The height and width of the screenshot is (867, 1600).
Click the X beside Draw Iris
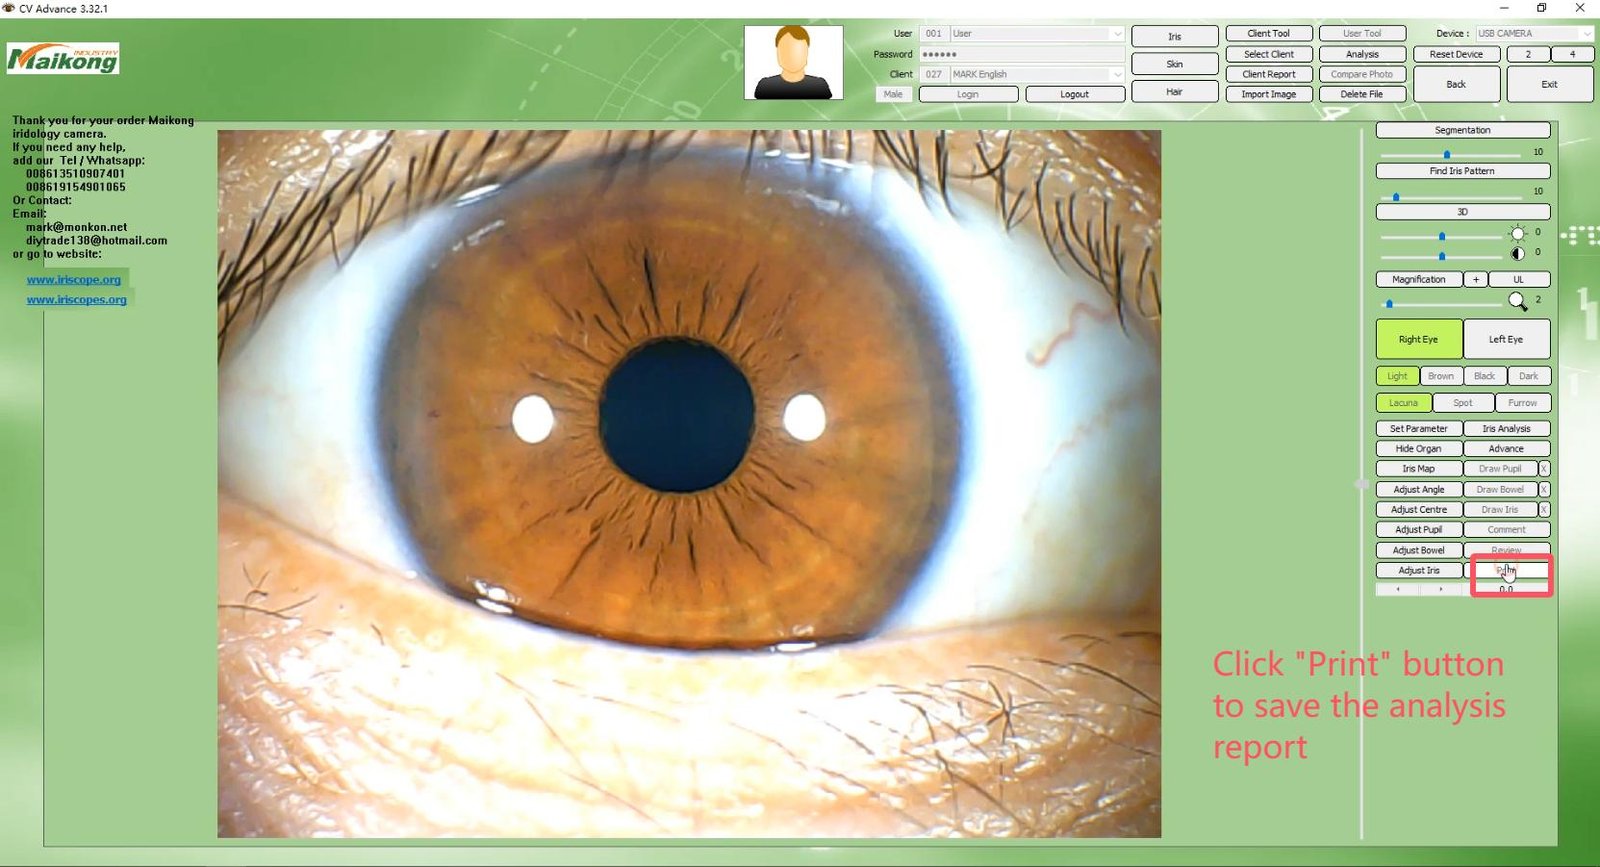point(1544,509)
